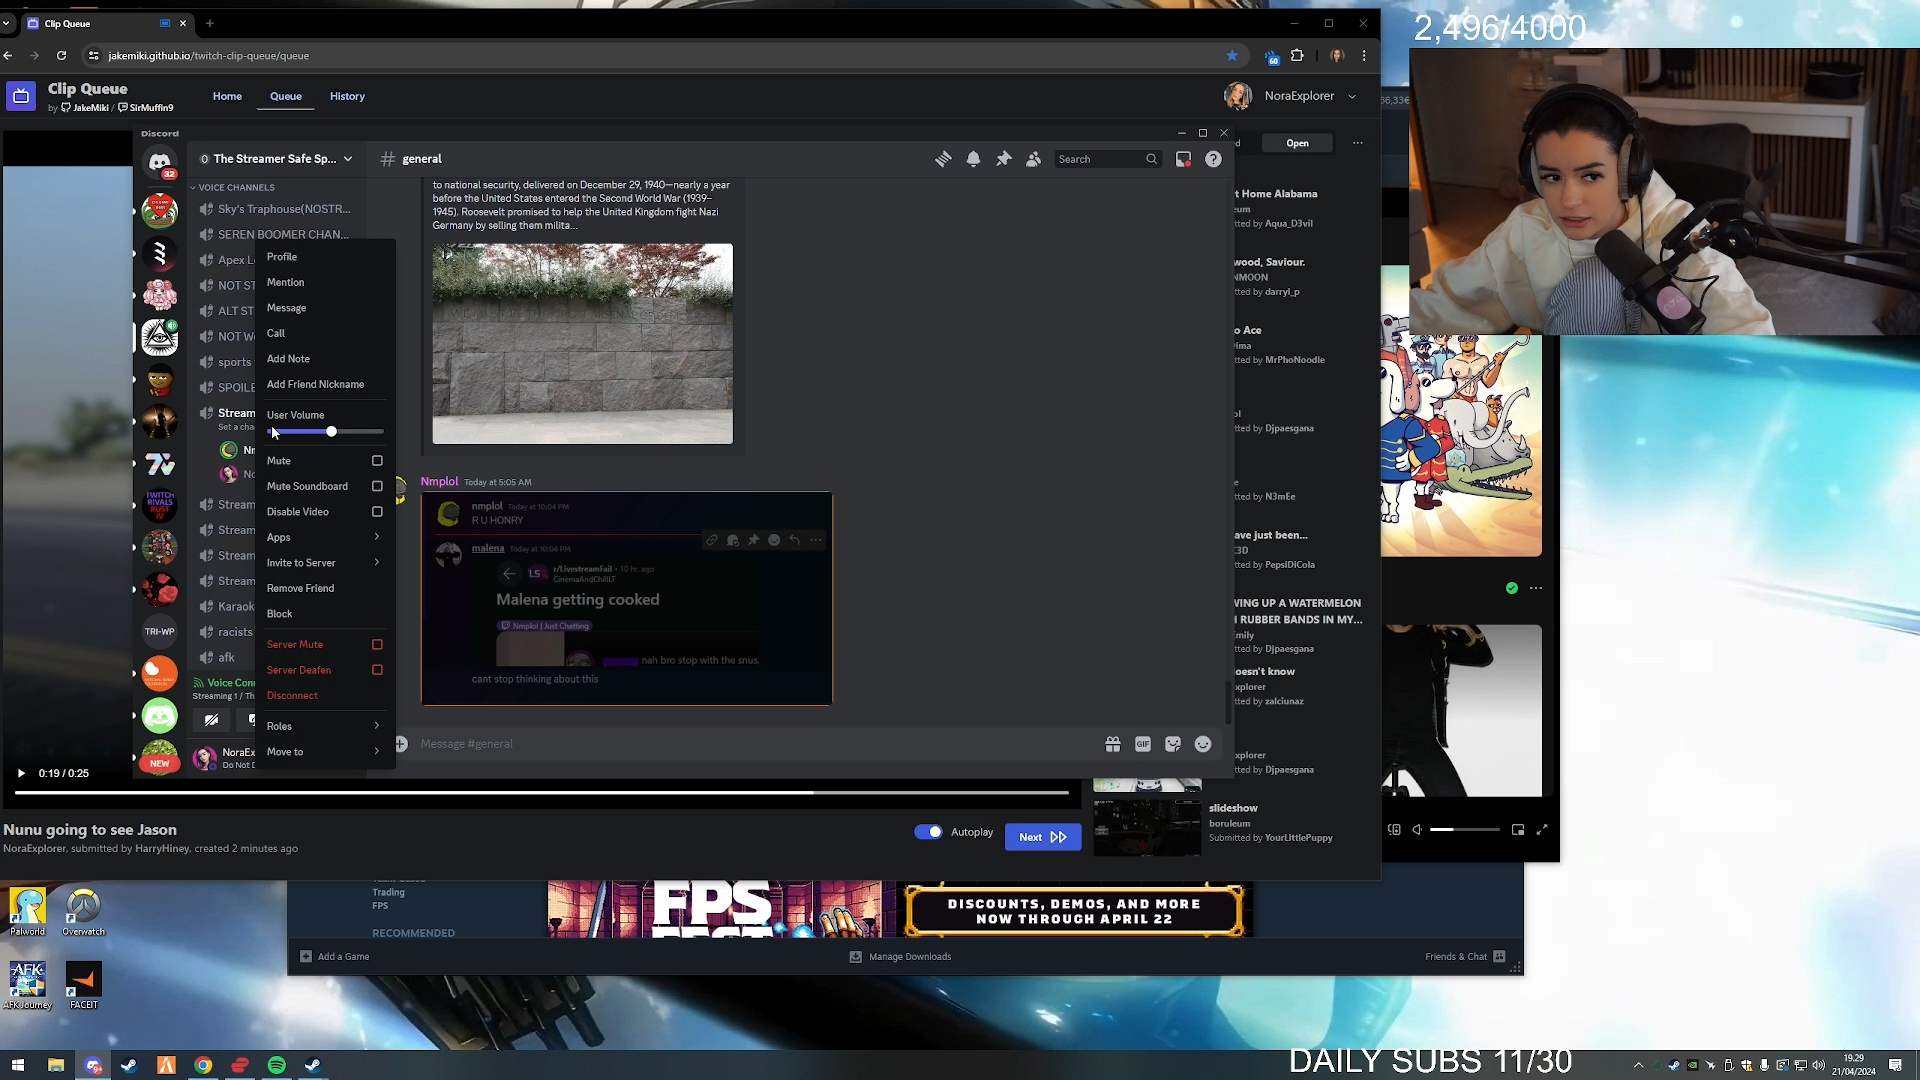The image size is (1920, 1080).
Task: Open Friends & Chat in Steam window
Action: click(1465, 957)
